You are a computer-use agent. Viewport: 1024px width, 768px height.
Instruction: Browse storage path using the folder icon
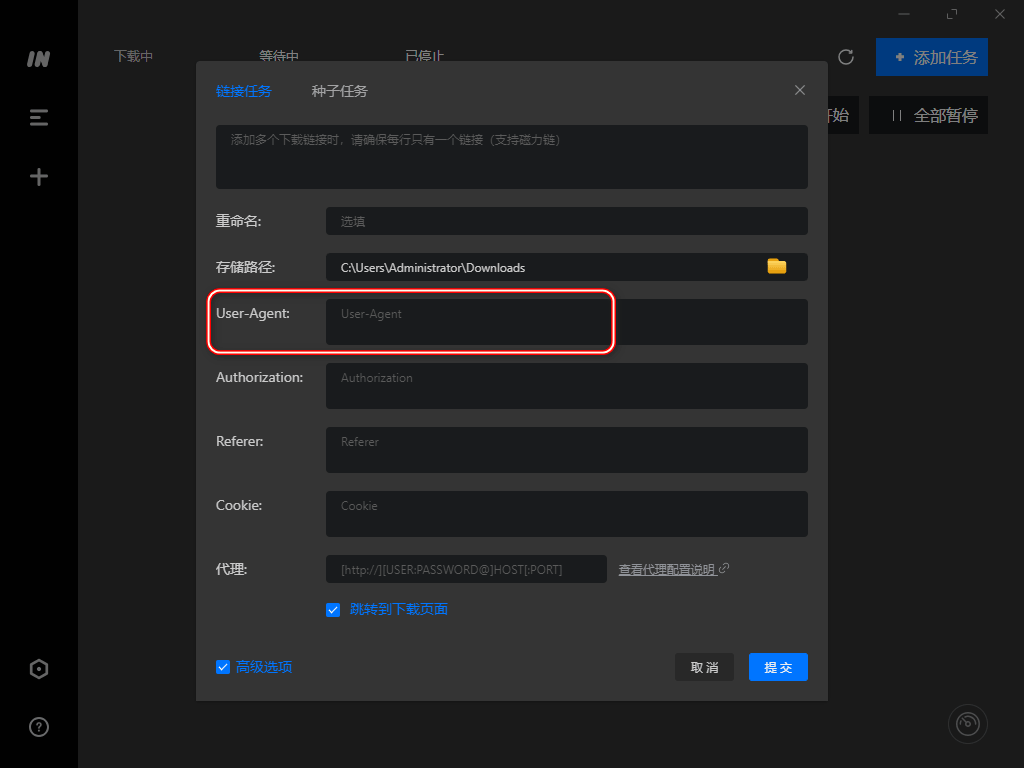(777, 267)
